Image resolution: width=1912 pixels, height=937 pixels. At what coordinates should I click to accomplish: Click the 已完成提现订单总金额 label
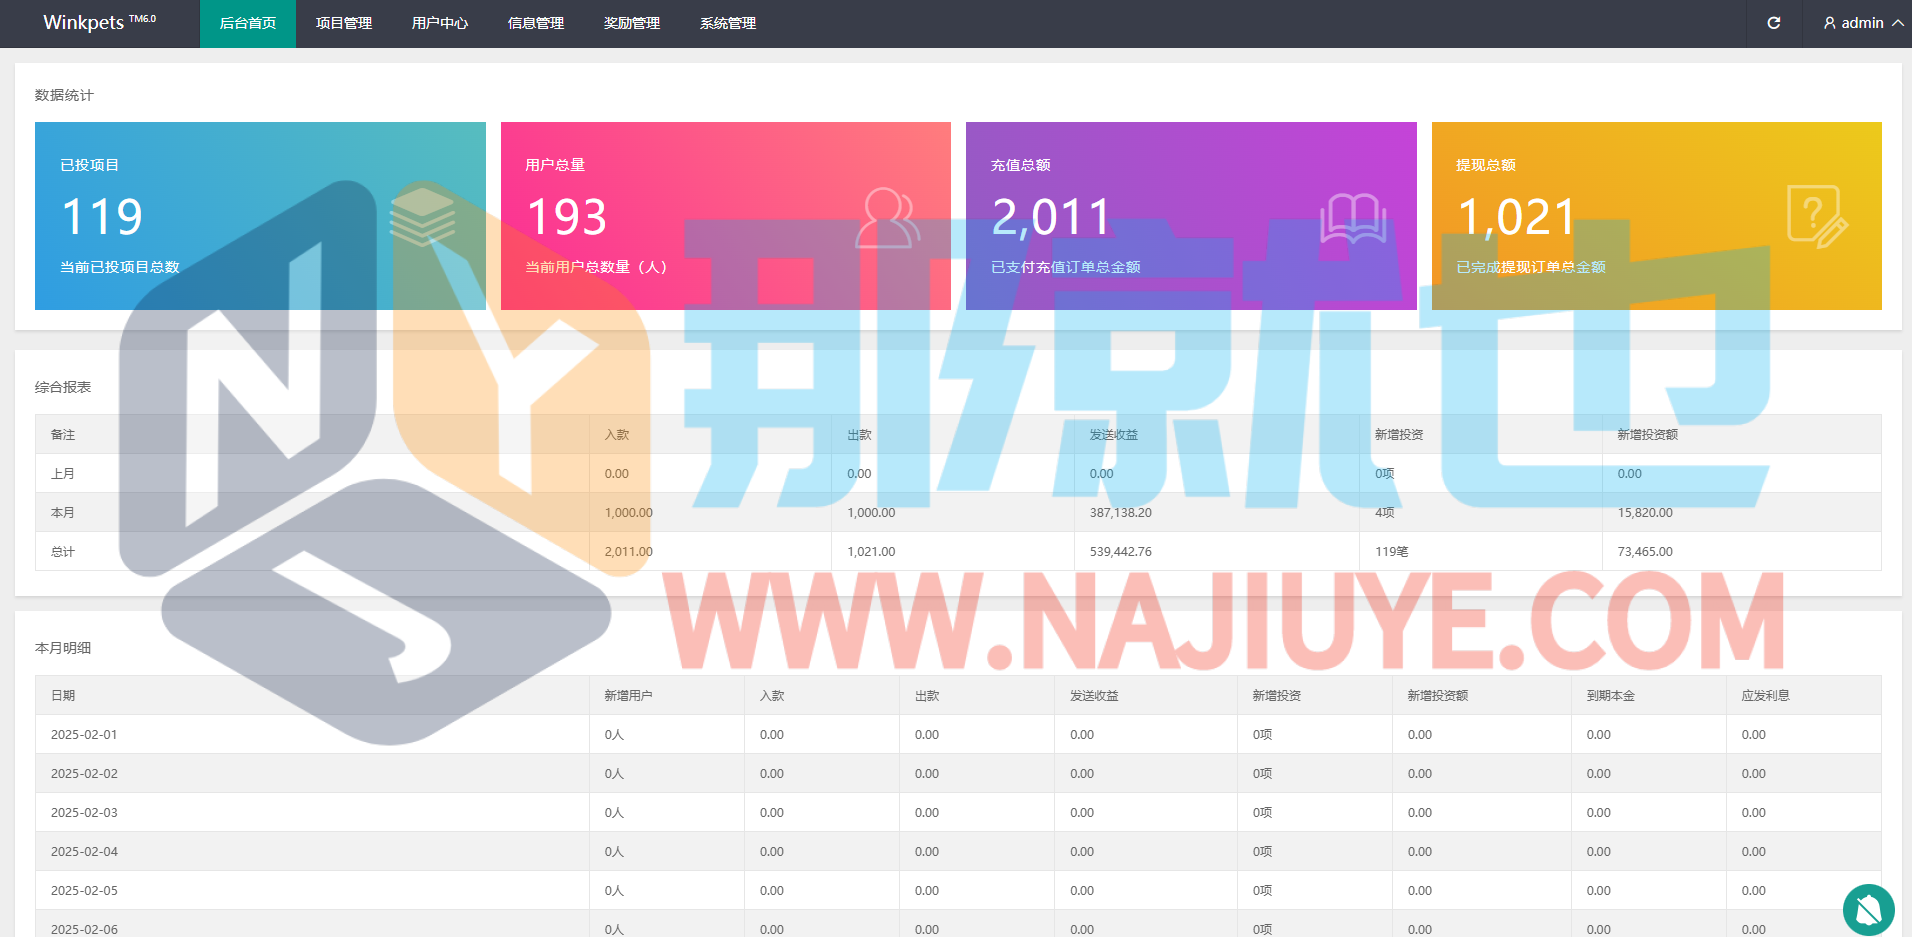pyautogui.click(x=1531, y=267)
